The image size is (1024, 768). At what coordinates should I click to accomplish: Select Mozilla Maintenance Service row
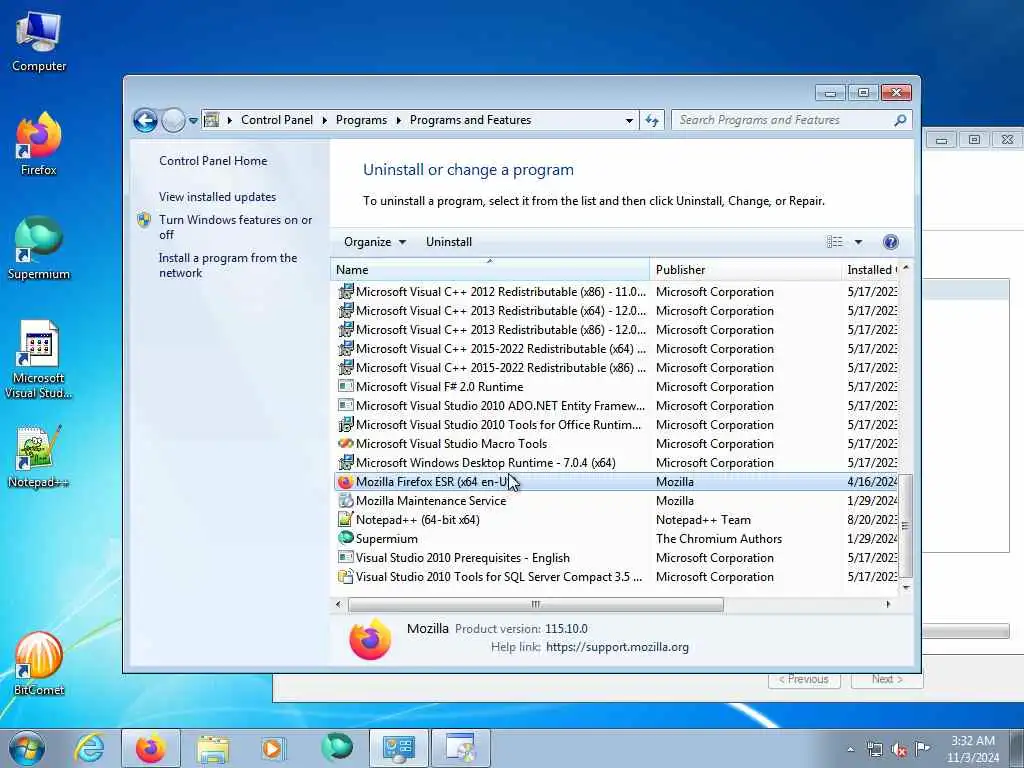[616, 501]
